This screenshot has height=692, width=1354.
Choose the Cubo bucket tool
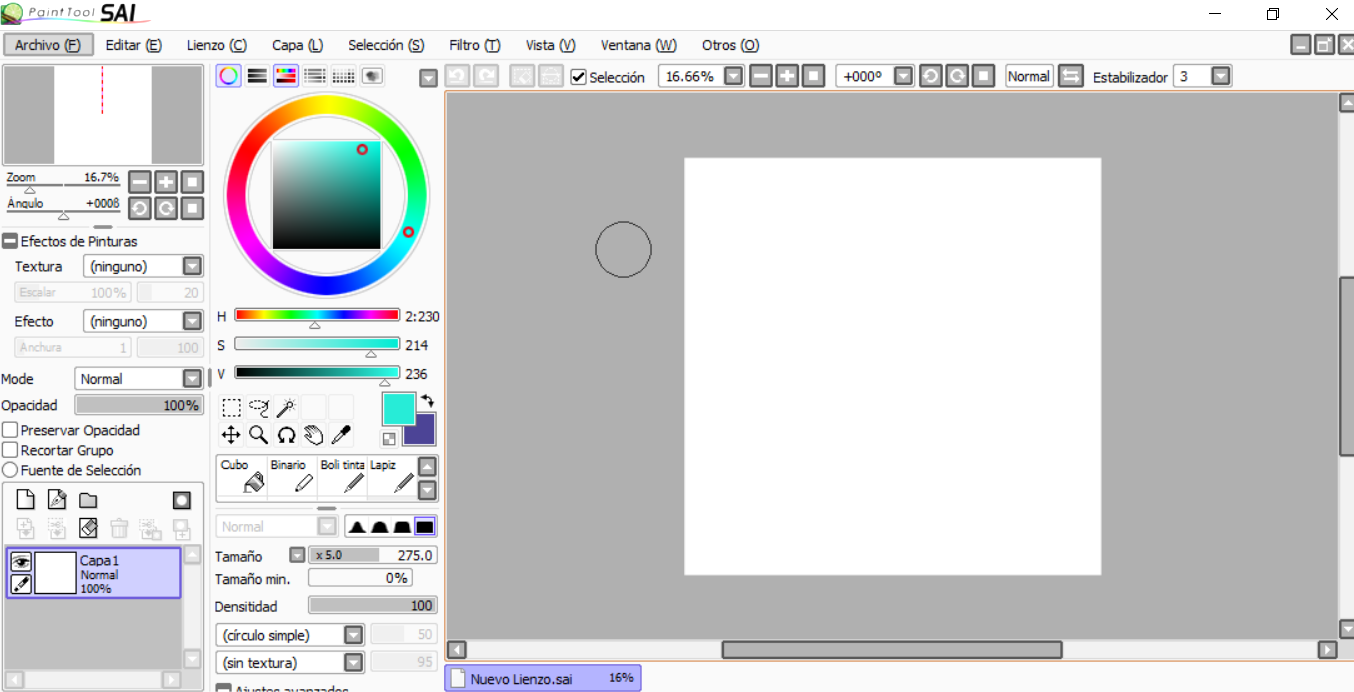click(x=242, y=476)
